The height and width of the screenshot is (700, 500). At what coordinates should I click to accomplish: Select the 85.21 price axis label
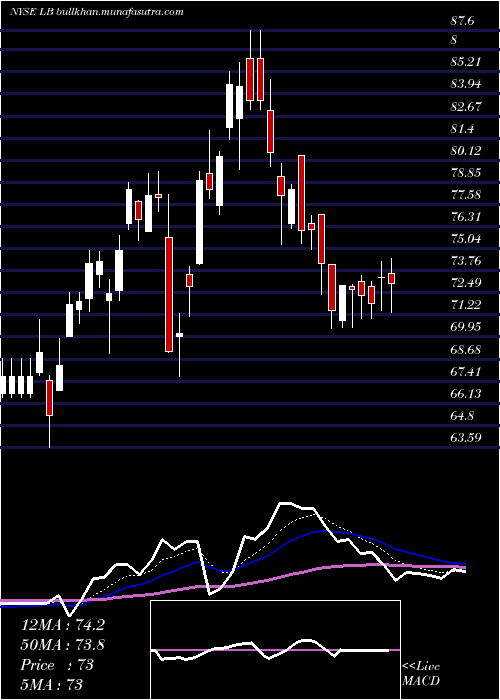(466, 61)
